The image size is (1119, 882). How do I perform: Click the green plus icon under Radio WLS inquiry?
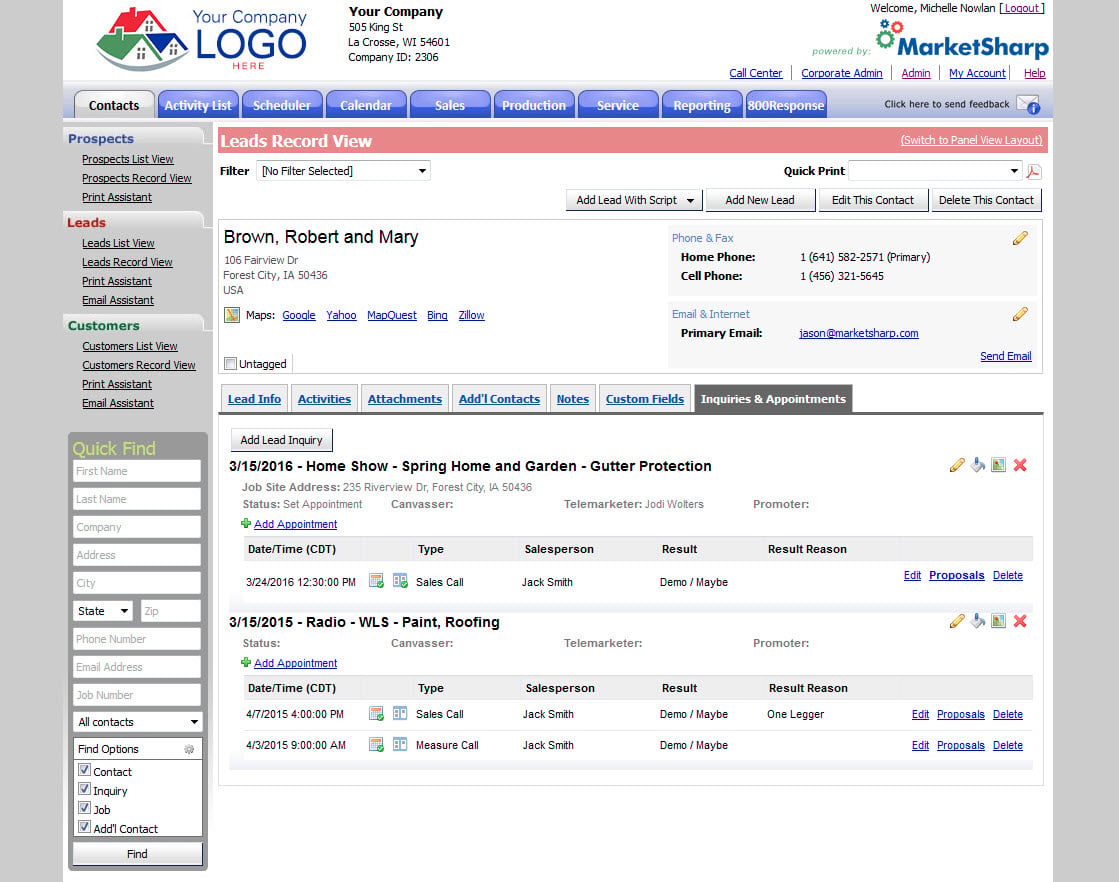246,662
